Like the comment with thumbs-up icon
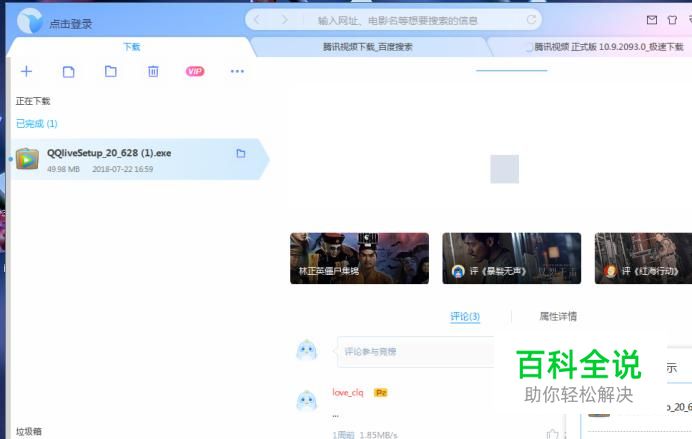692x439 pixels. click(552, 434)
